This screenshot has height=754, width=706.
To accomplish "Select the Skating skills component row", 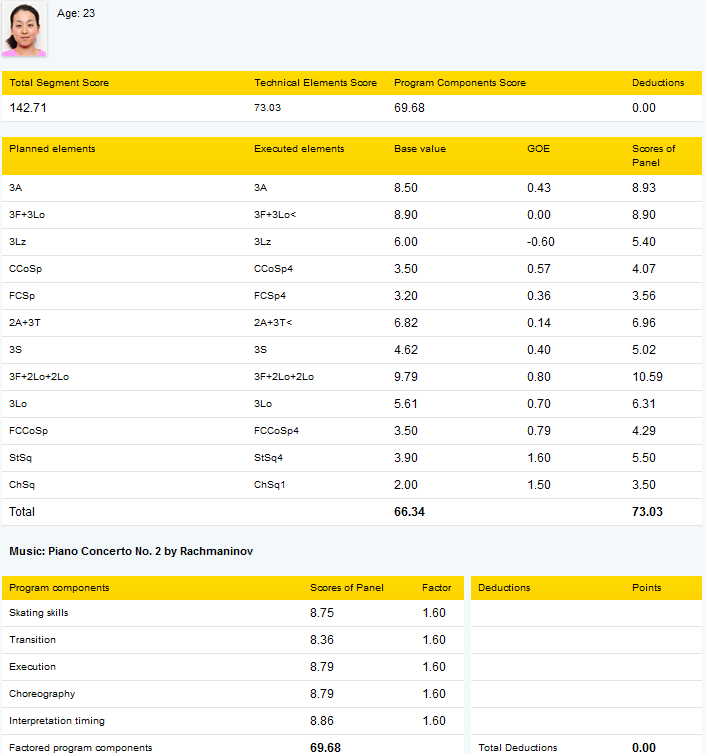I will click(233, 613).
